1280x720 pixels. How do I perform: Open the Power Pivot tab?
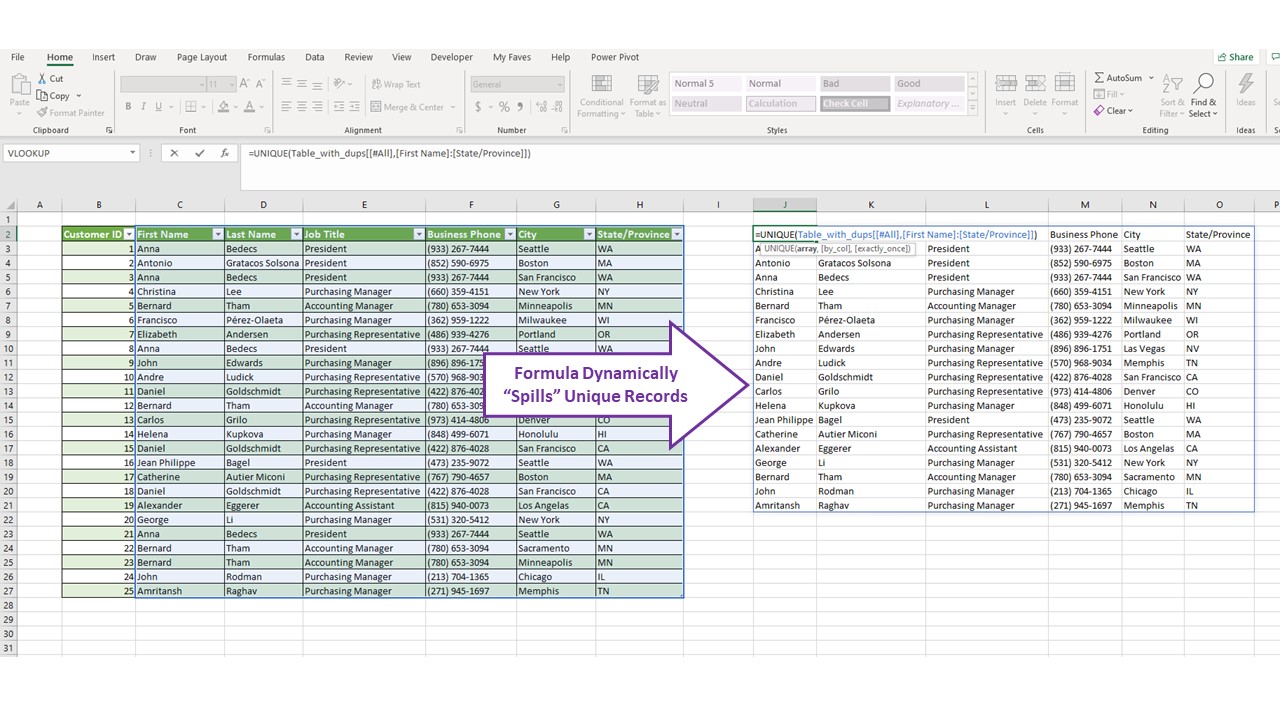click(x=615, y=57)
